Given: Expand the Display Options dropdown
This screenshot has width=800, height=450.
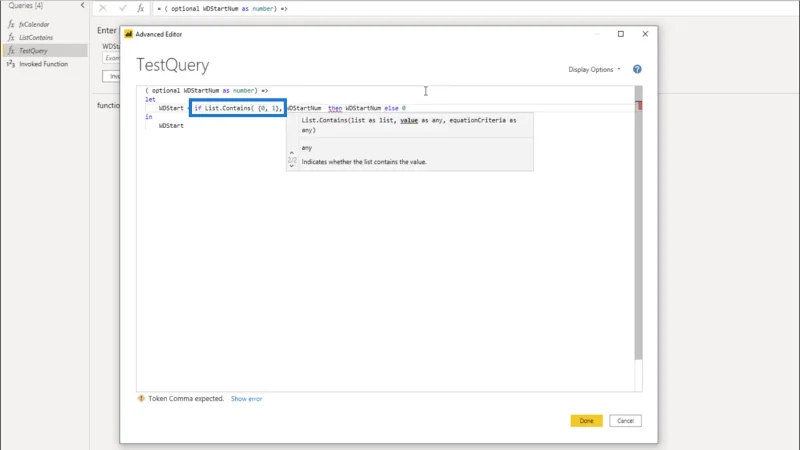Looking at the screenshot, I should [594, 69].
